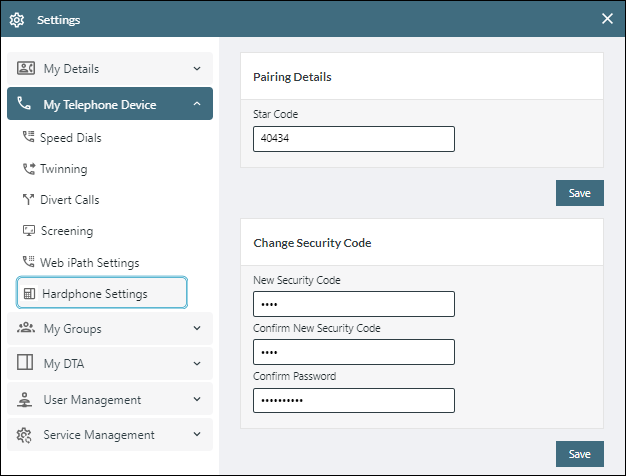Save the Change Security Code section
This screenshot has width=626, height=476.
(579, 453)
